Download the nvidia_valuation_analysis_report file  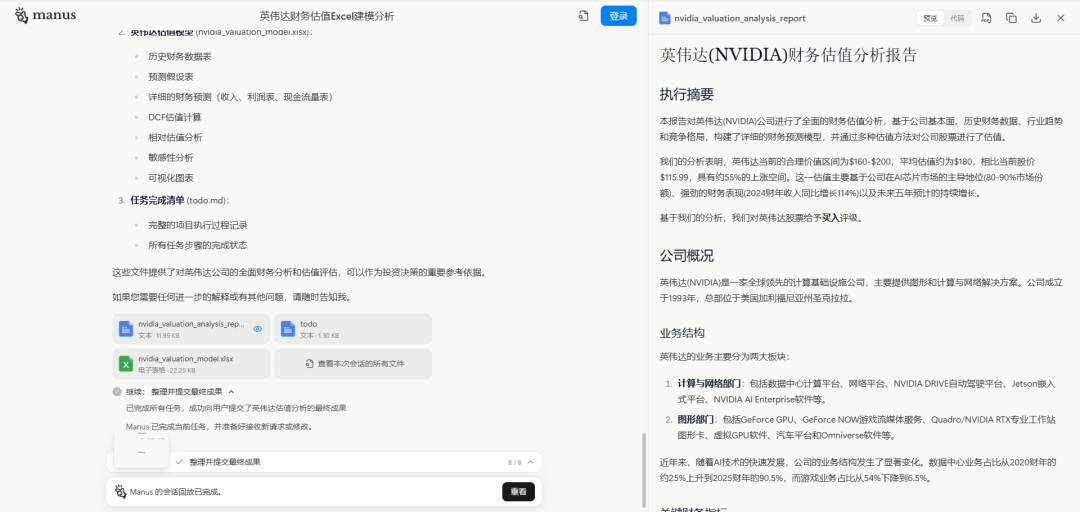(x=1036, y=18)
